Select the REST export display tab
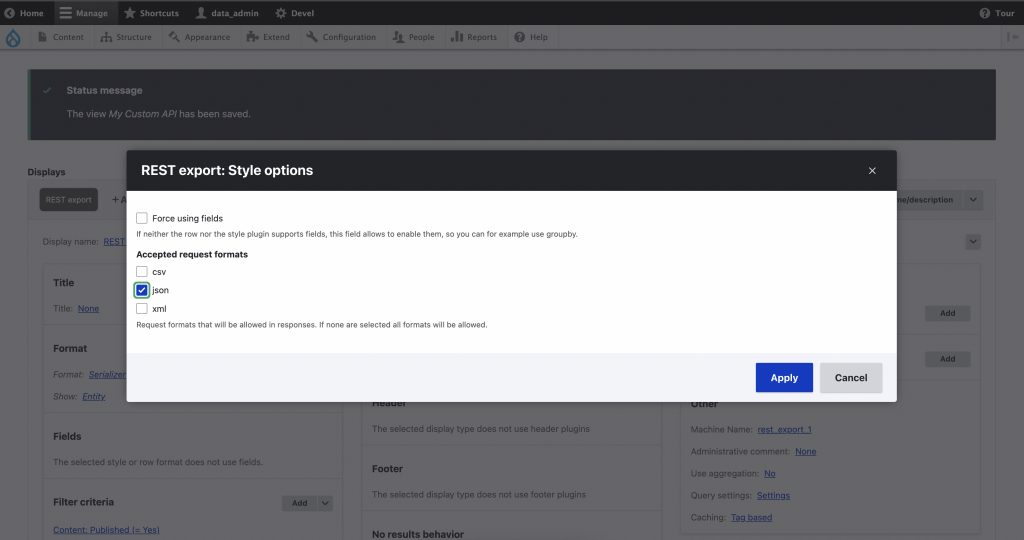Viewport: 1024px width, 540px height. pos(69,200)
